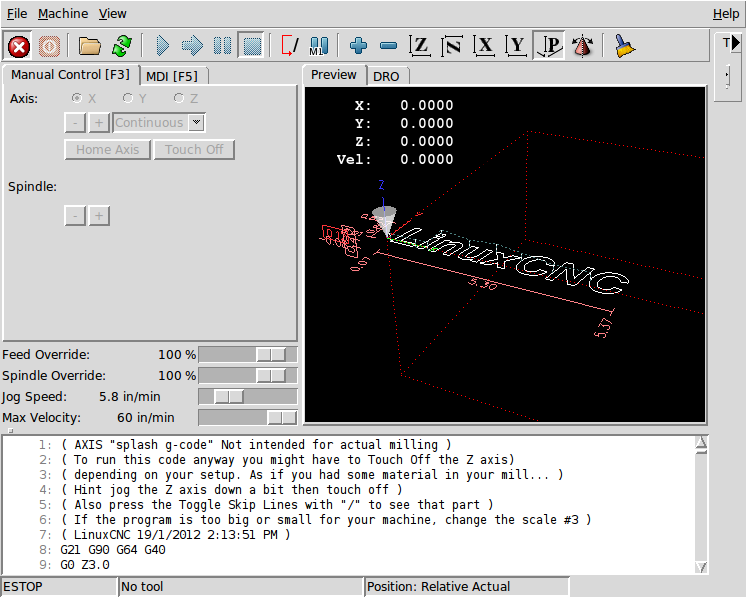
Task: Select the Y axis radio button
Action: pyautogui.click(x=128, y=98)
